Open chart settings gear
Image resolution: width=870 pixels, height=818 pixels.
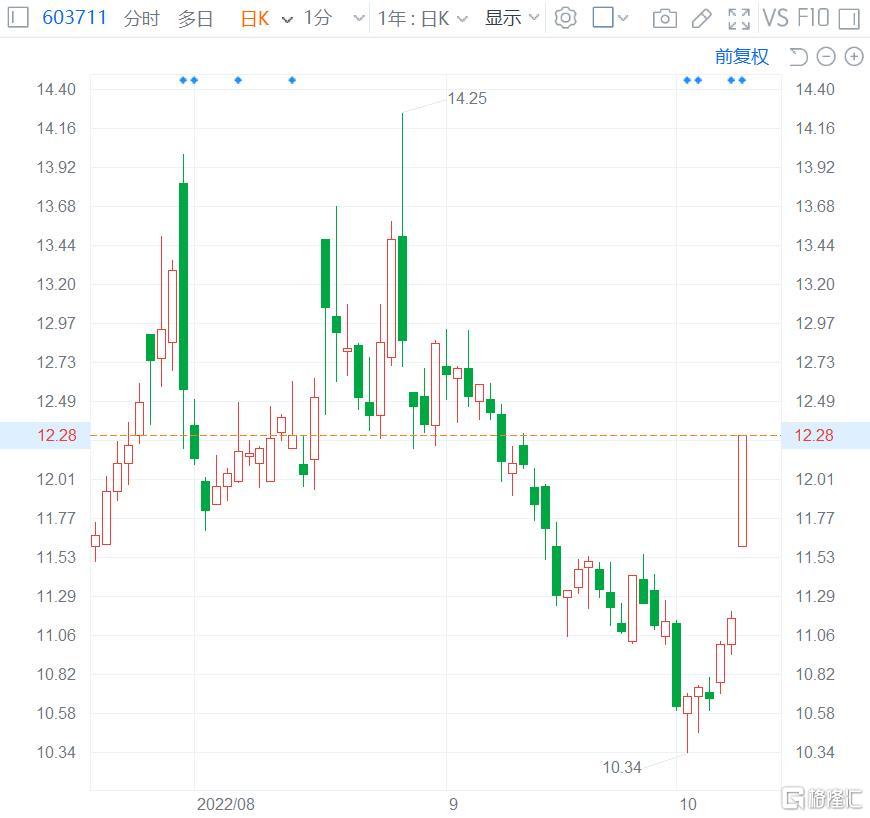click(565, 18)
